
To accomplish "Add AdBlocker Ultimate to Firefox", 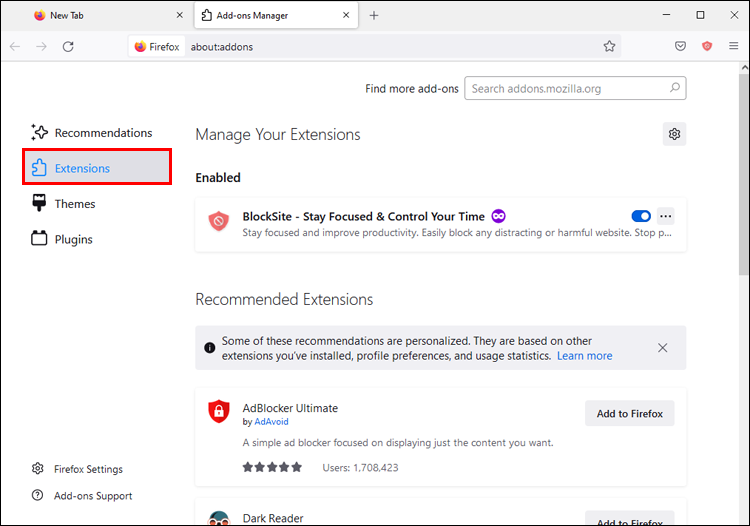I will (x=630, y=414).
